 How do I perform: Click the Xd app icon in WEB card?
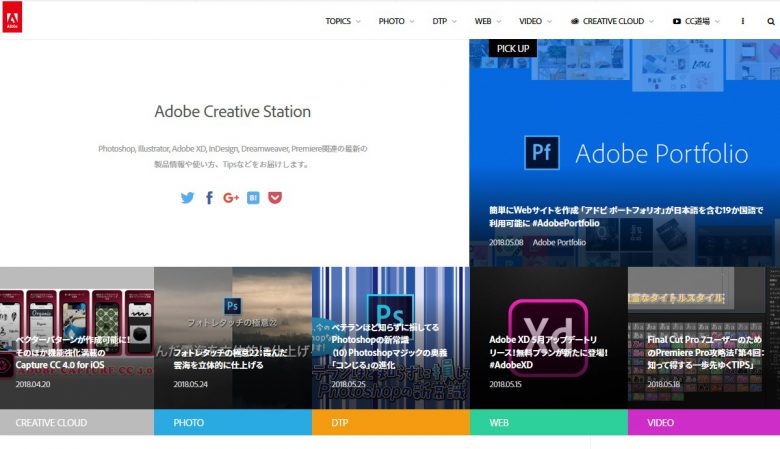point(548,336)
